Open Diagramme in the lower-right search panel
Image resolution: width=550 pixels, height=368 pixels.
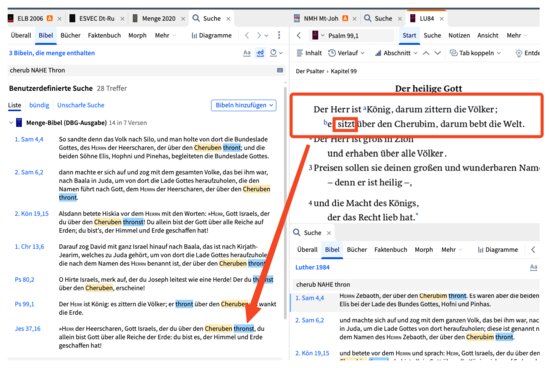click(x=498, y=250)
